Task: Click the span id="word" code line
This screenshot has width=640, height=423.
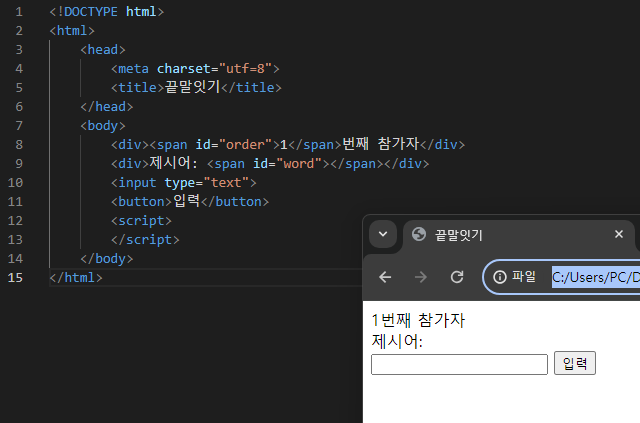Action: [x=270, y=163]
